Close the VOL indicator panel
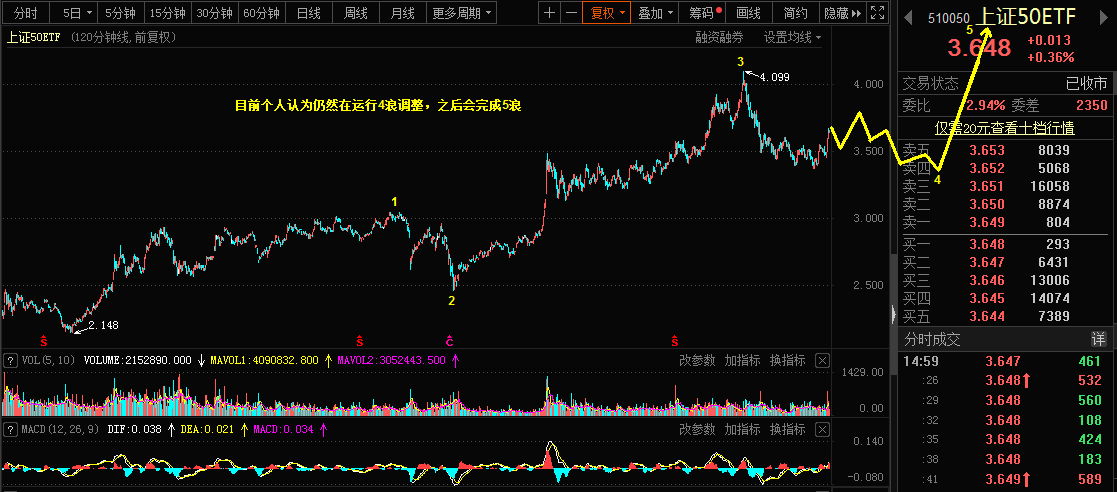The width and height of the screenshot is (1117, 492). click(822, 360)
